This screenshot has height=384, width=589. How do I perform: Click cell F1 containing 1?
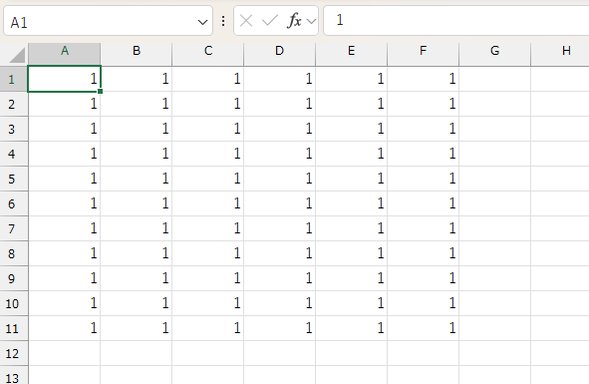tap(423, 79)
